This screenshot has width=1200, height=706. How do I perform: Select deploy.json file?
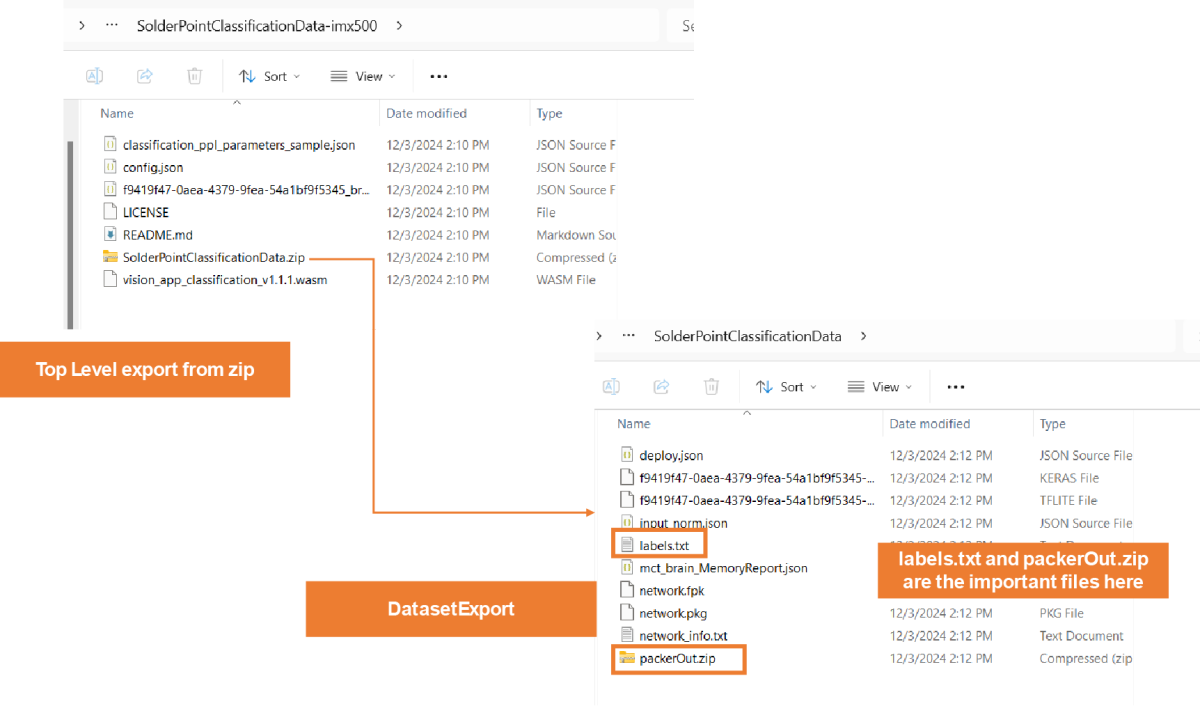(671, 455)
